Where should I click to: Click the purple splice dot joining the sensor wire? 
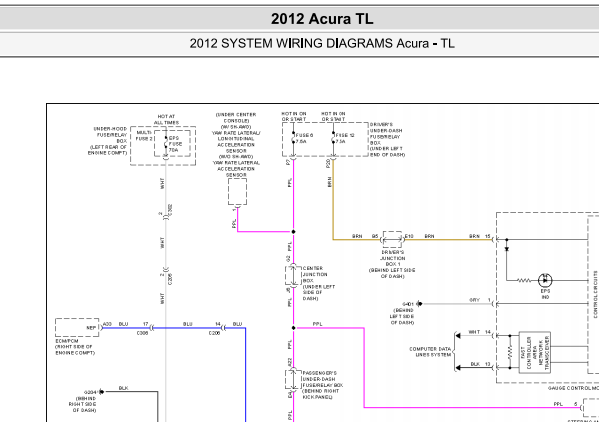click(293, 232)
